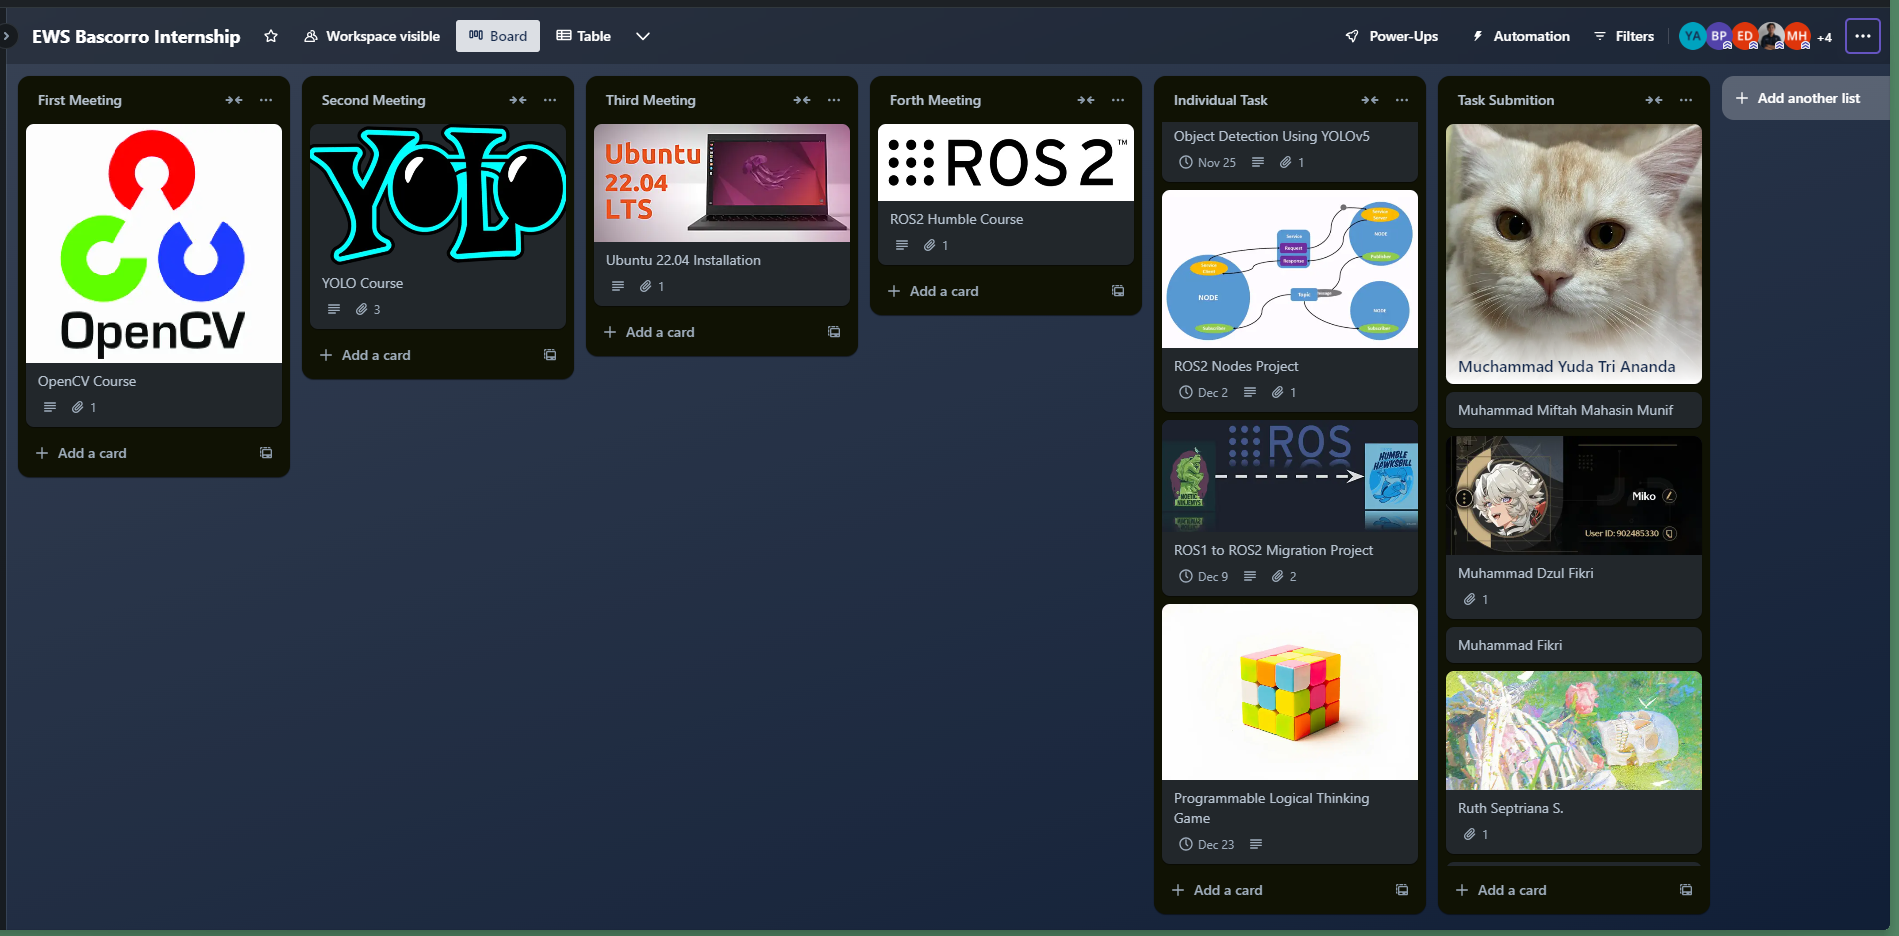Add a card in Task Submition
Image resolution: width=1899 pixels, height=936 pixels.
(x=1502, y=890)
